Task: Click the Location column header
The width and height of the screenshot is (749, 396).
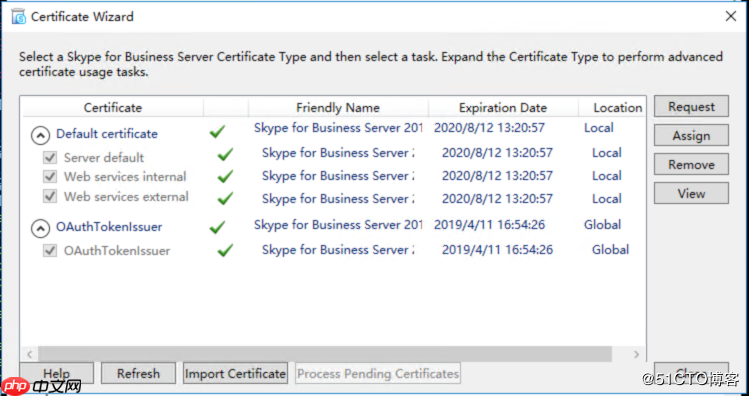Action: coord(612,107)
